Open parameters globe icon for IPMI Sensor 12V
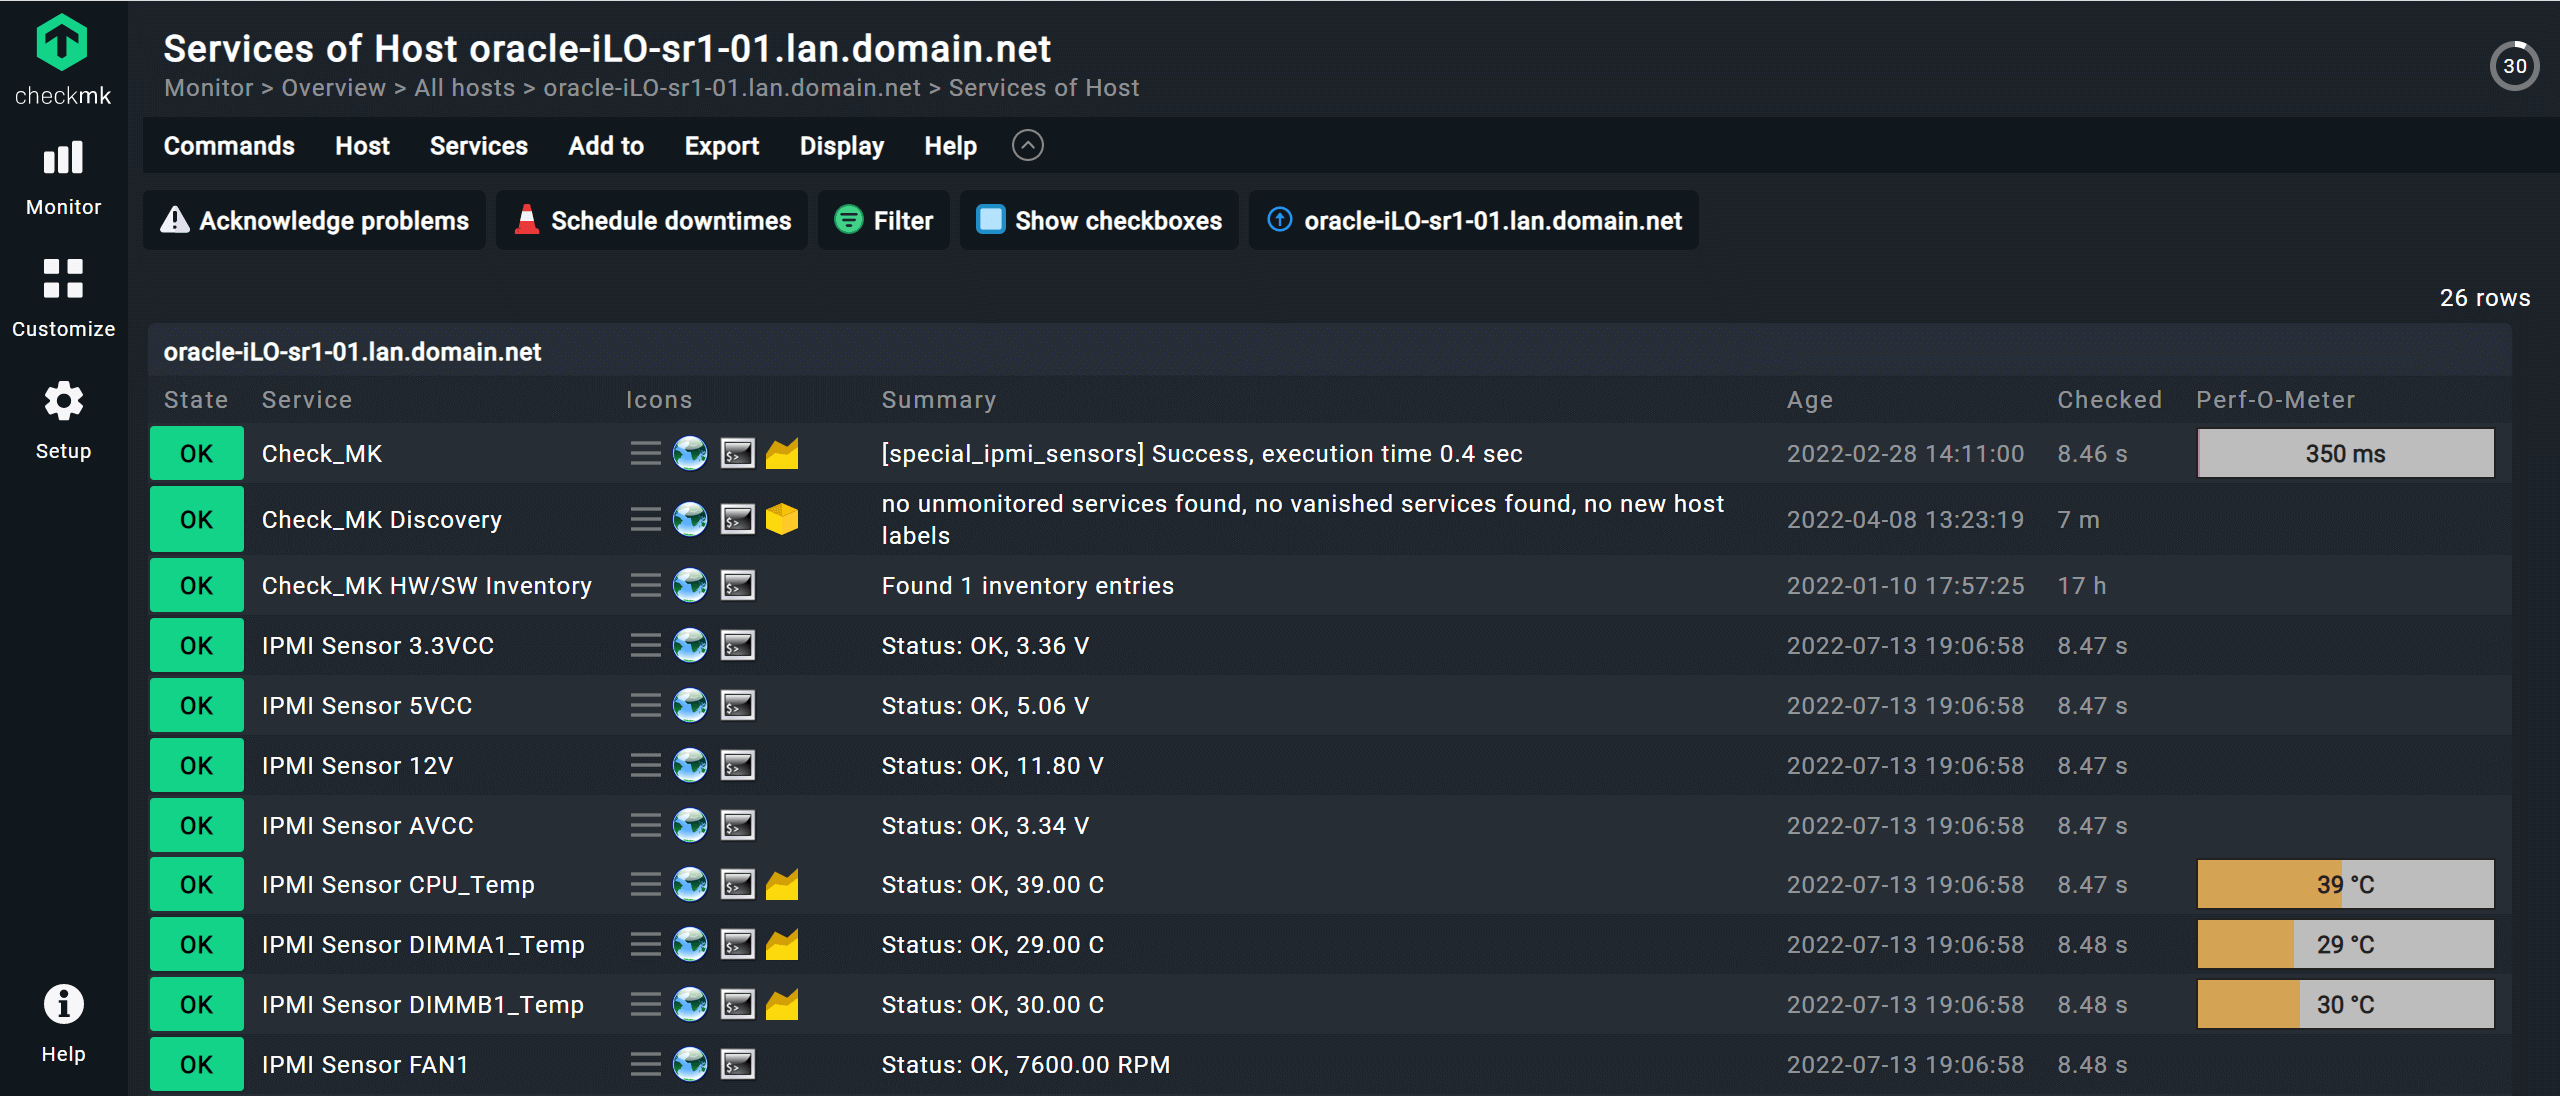 coord(690,766)
